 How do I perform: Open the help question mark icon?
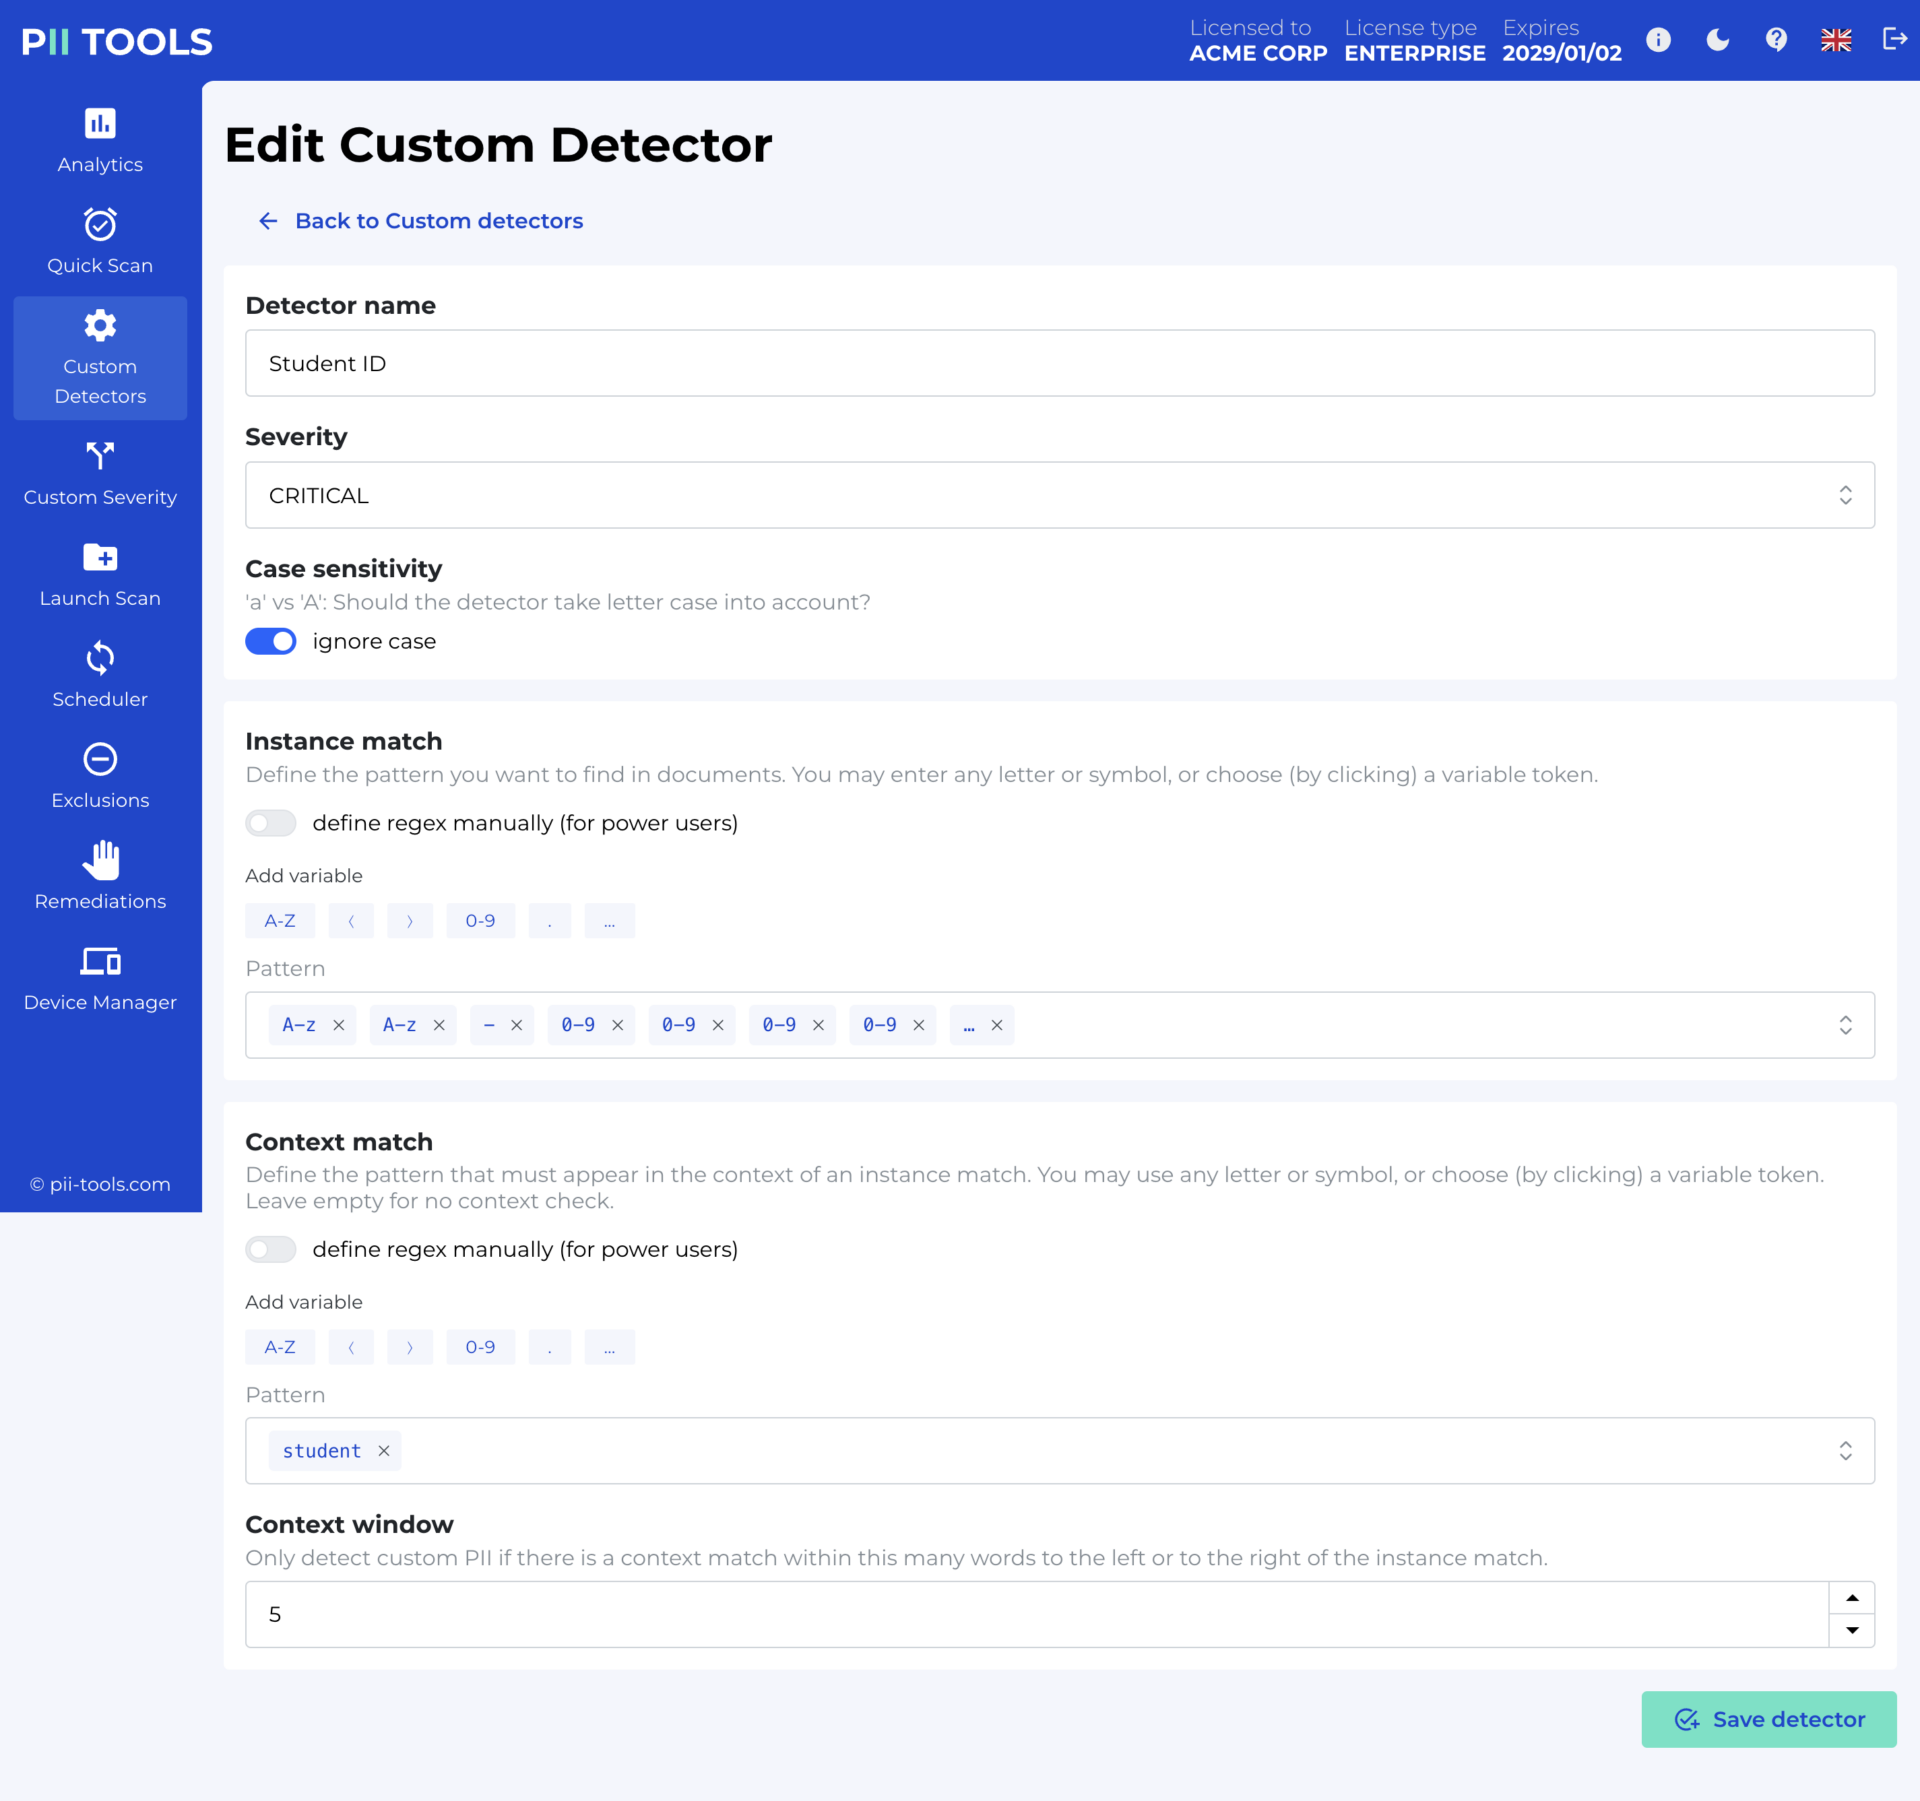click(x=1776, y=40)
